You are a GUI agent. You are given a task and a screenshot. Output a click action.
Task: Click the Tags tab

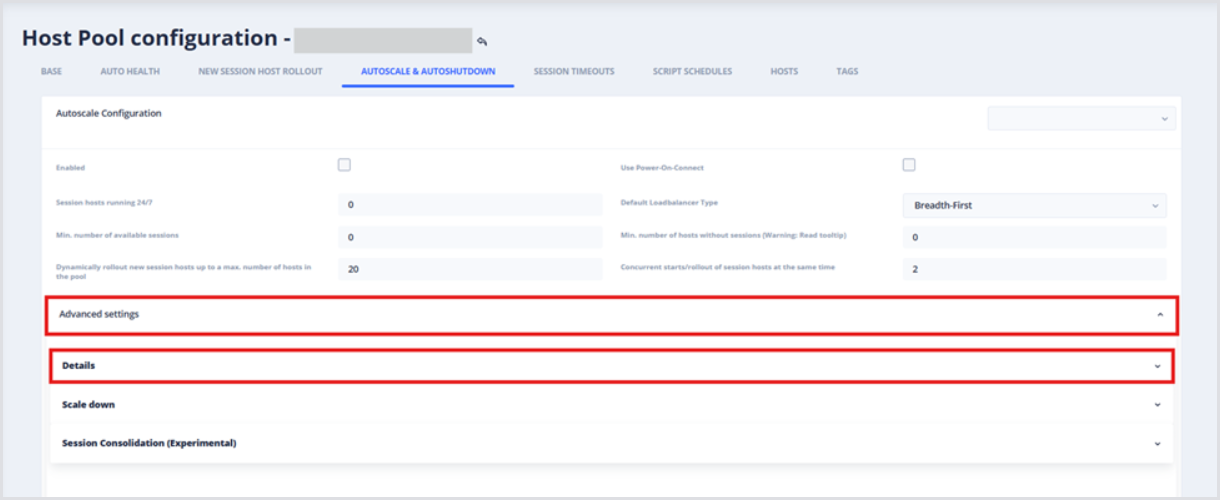[847, 72]
